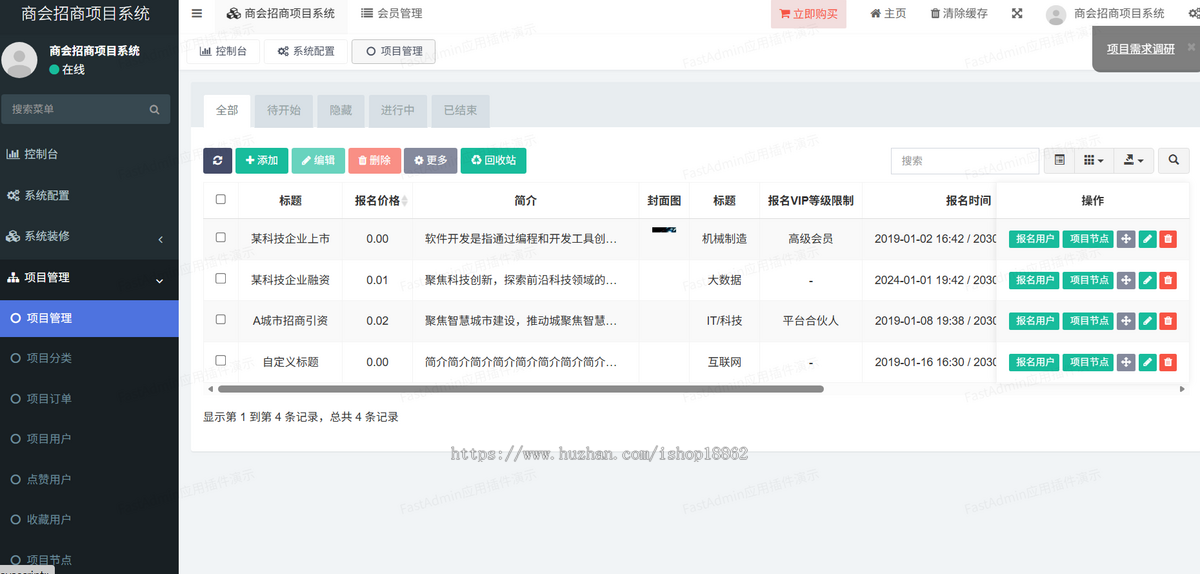Click the 立即购买 button
This screenshot has width=1200, height=574.
pyautogui.click(x=809, y=14)
